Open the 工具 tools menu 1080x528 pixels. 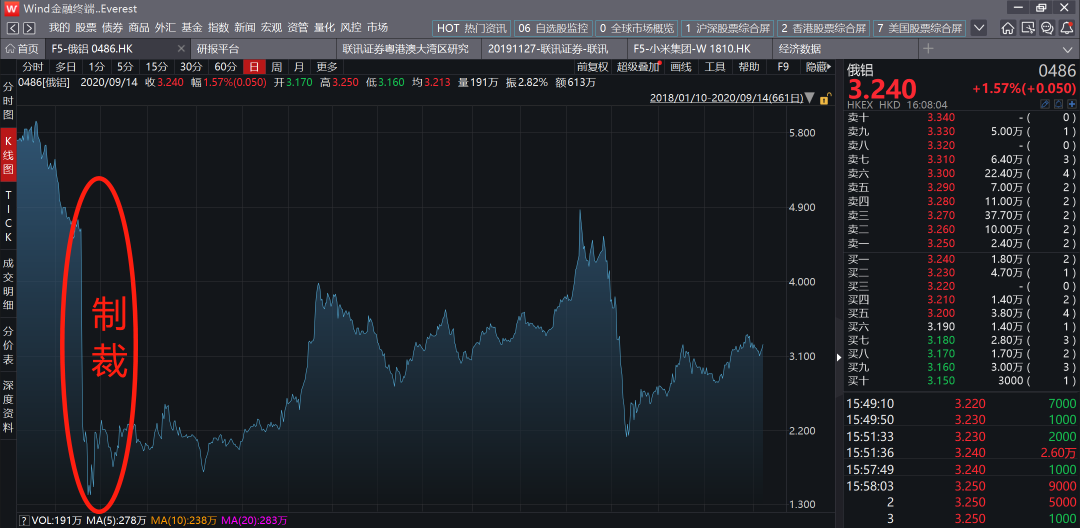715,67
